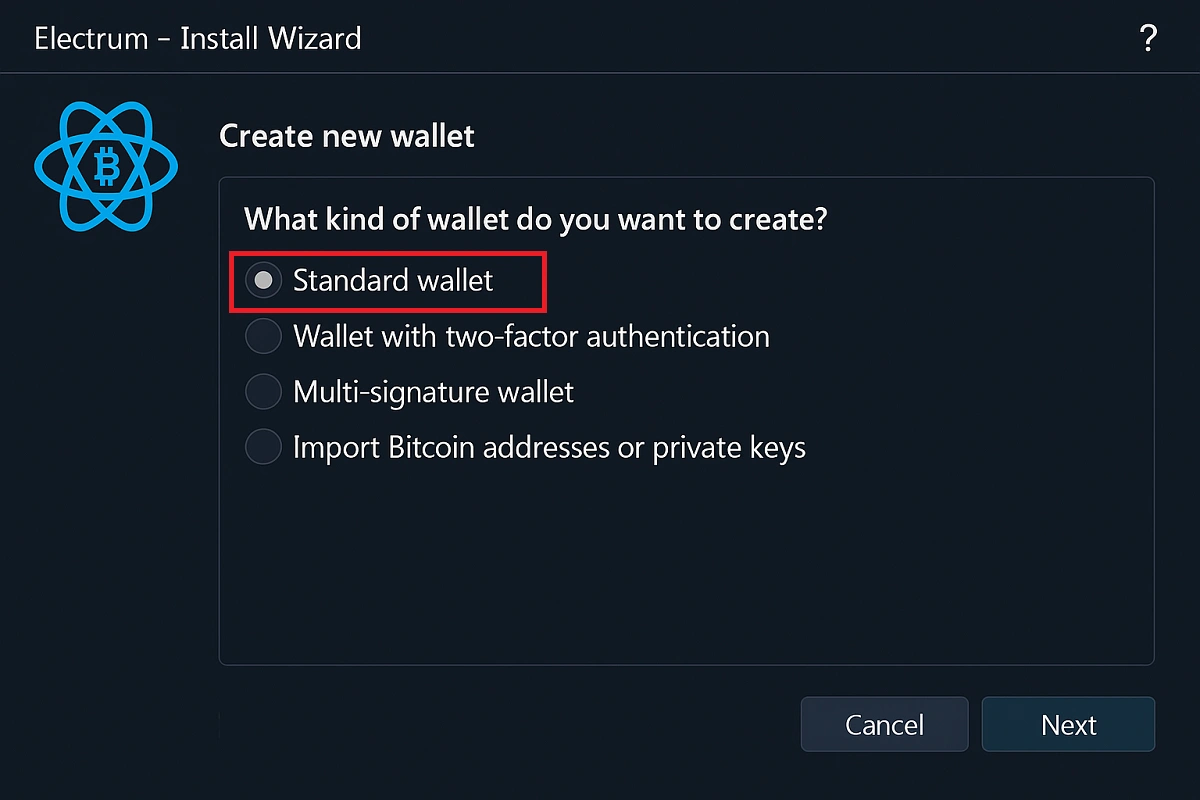
Task: Select the Import Bitcoin addresses radio circle
Action: (x=264, y=446)
